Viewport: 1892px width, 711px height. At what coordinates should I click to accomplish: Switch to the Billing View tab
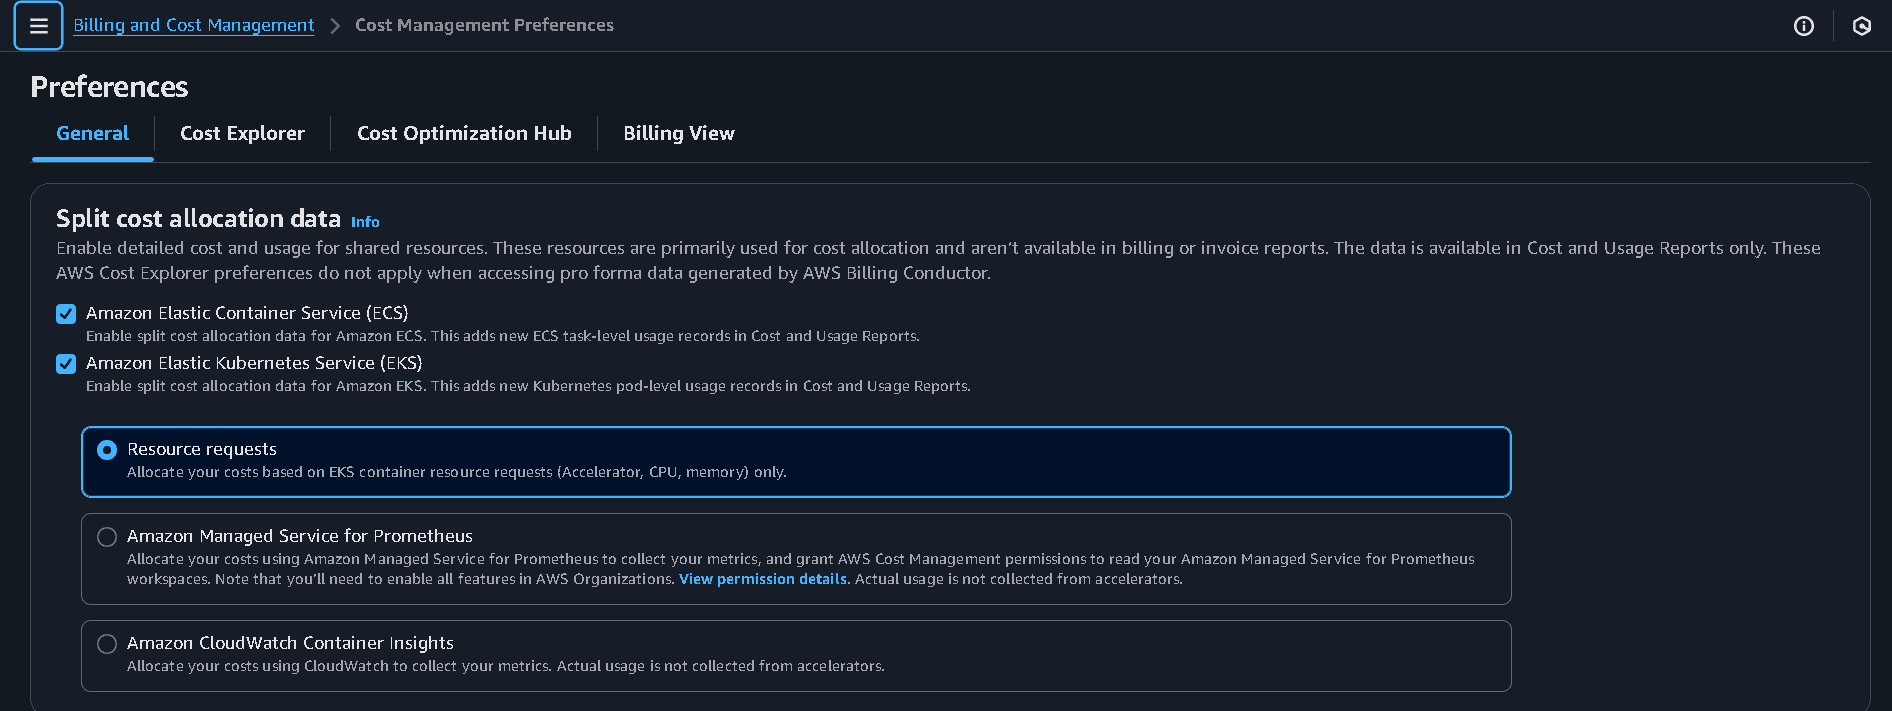(x=678, y=133)
